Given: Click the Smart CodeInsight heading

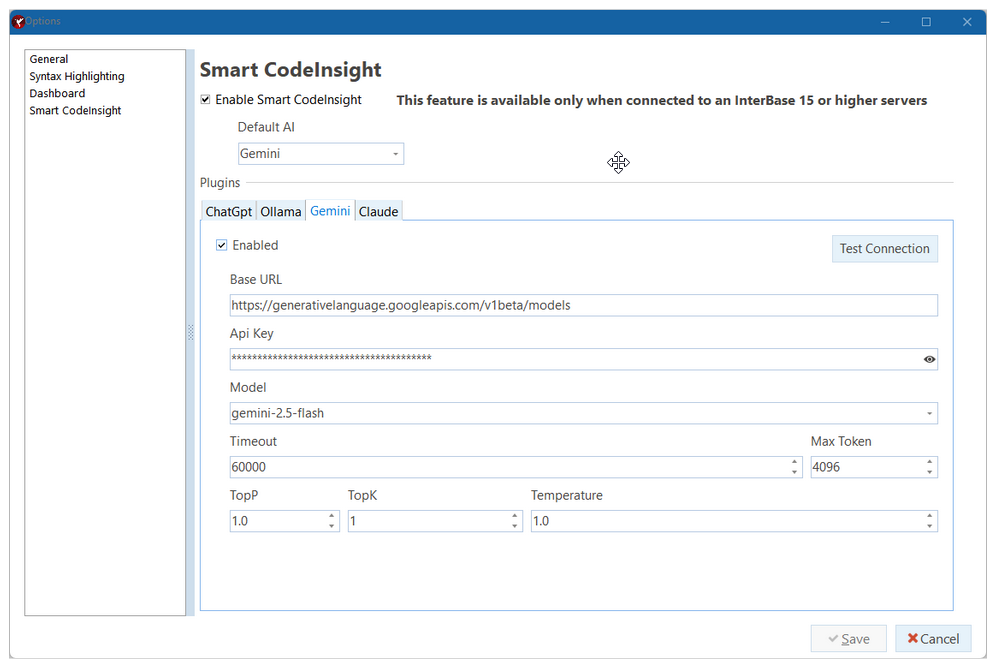Looking at the screenshot, I should coord(290,70).
